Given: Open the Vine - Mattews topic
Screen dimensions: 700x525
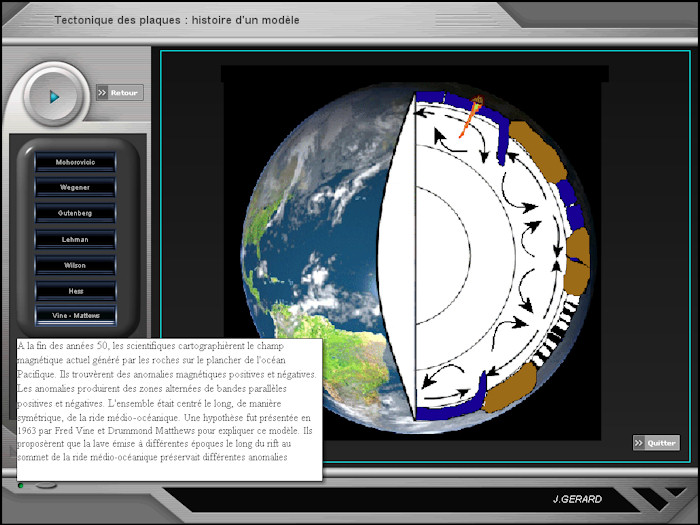Looking at the screenshot, I should tap(75, 316).
